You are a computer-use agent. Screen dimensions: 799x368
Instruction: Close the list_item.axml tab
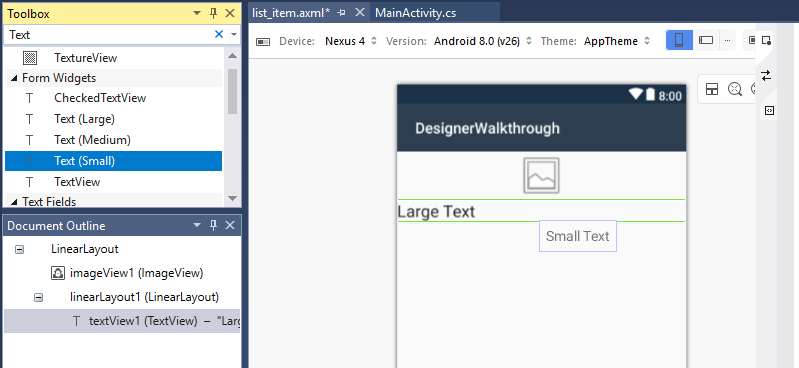click(x=360, y=12)
